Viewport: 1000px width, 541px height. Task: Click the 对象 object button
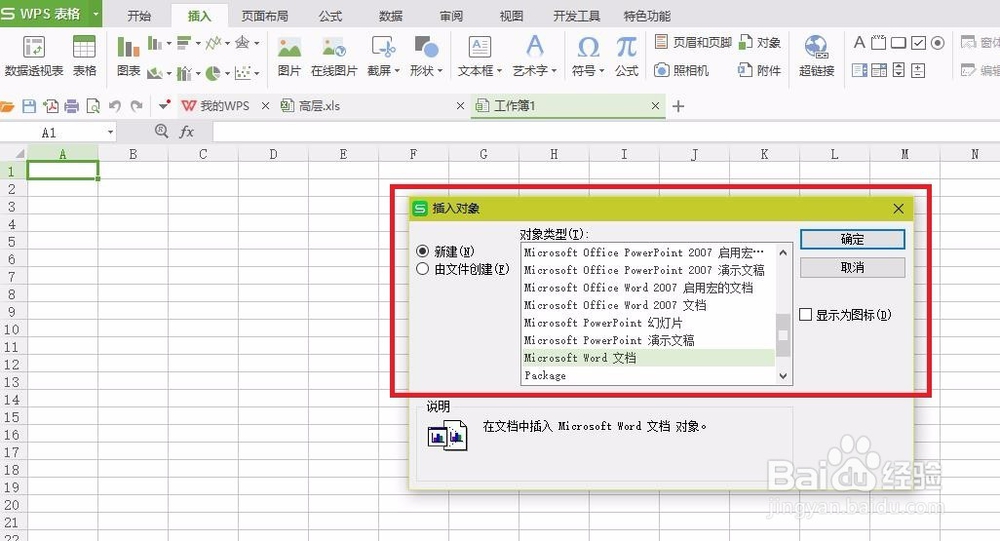pyautogui.click(x=760, y=42)
